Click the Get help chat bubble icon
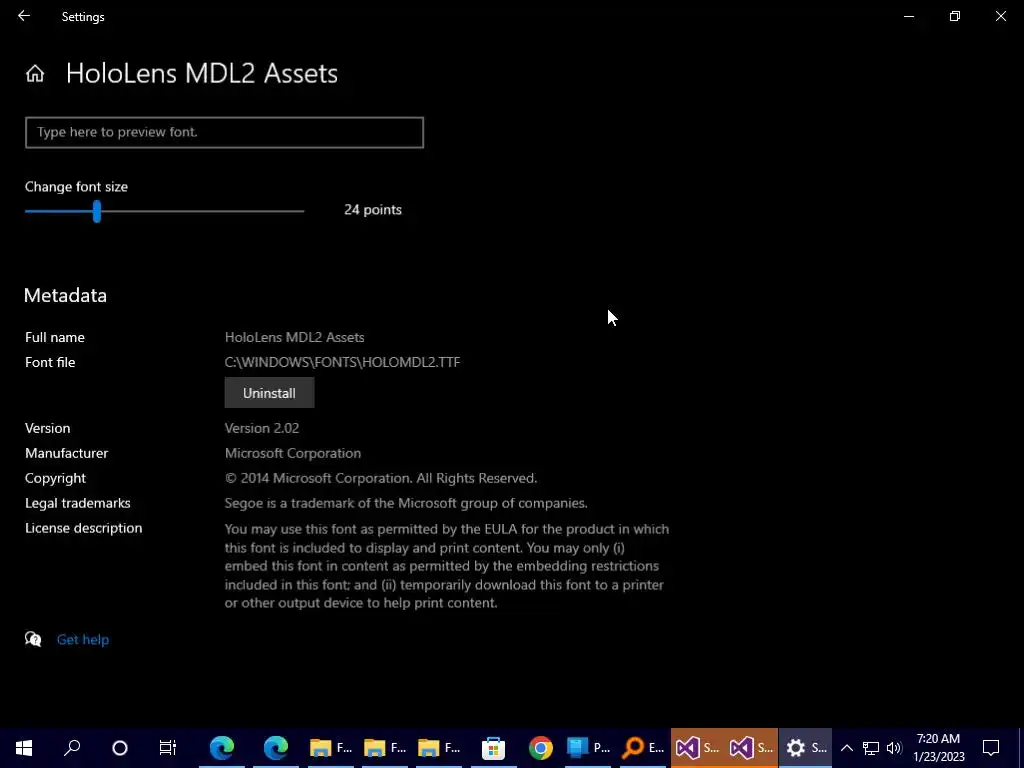 [33, 639]
